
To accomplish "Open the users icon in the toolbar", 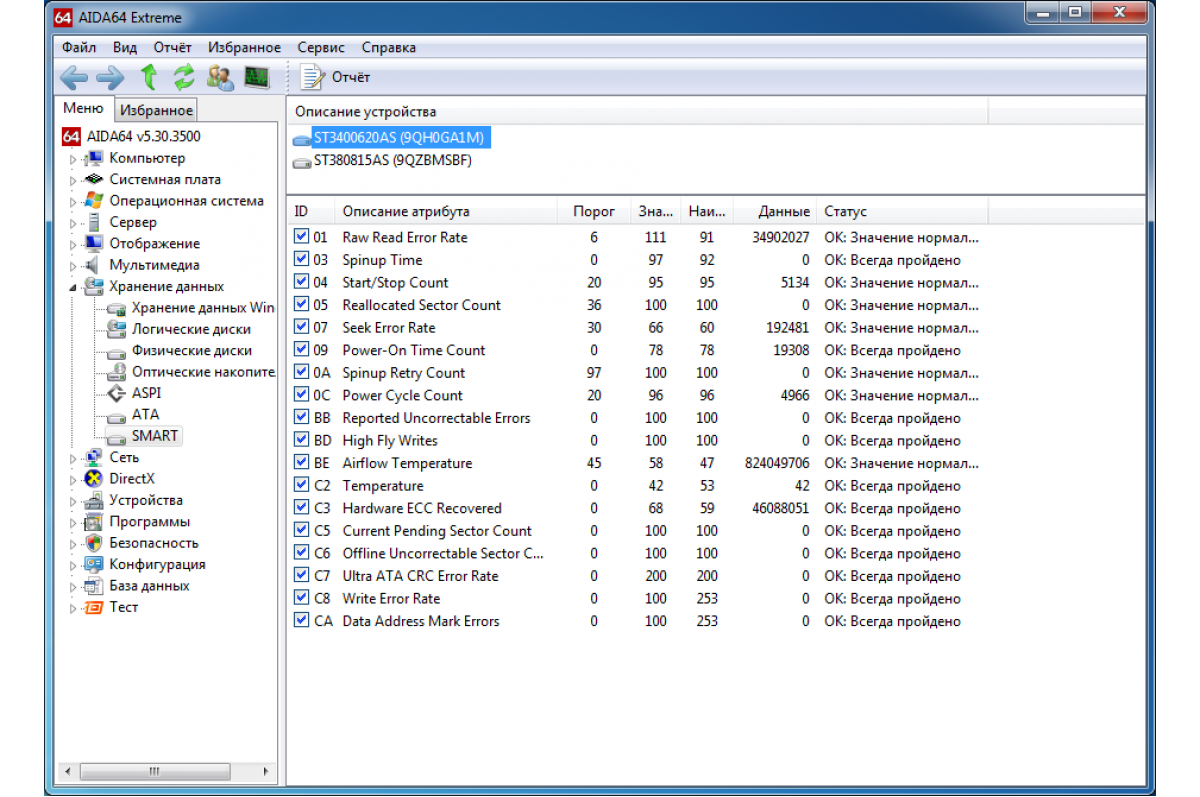I will 220,77.
